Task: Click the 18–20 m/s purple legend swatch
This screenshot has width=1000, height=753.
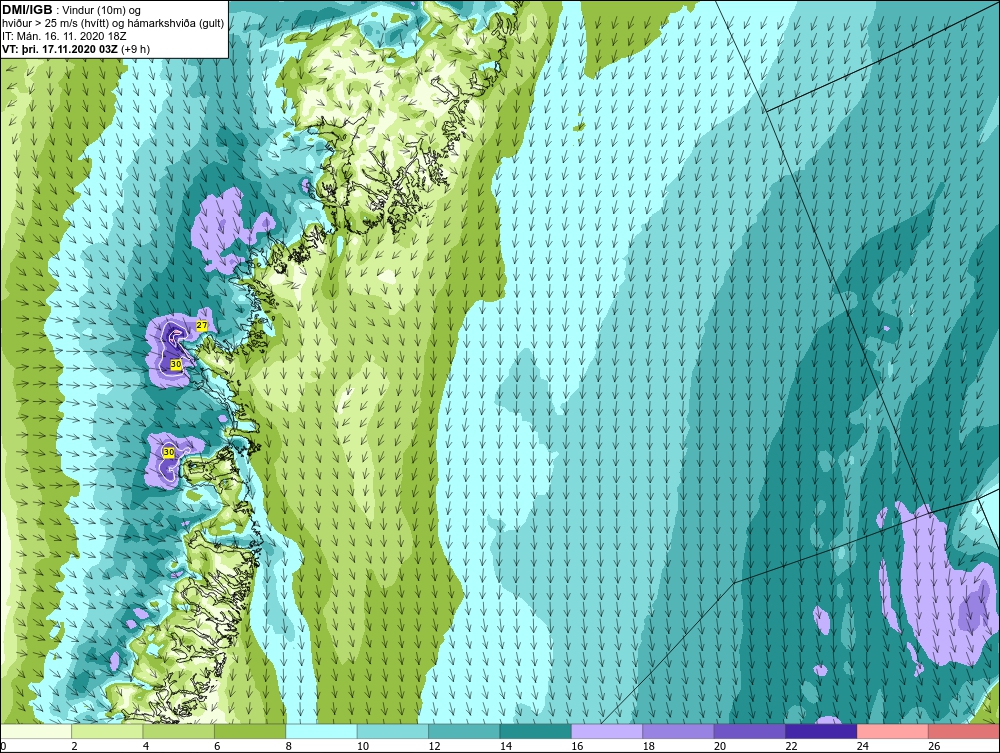Action: point(679,731)
